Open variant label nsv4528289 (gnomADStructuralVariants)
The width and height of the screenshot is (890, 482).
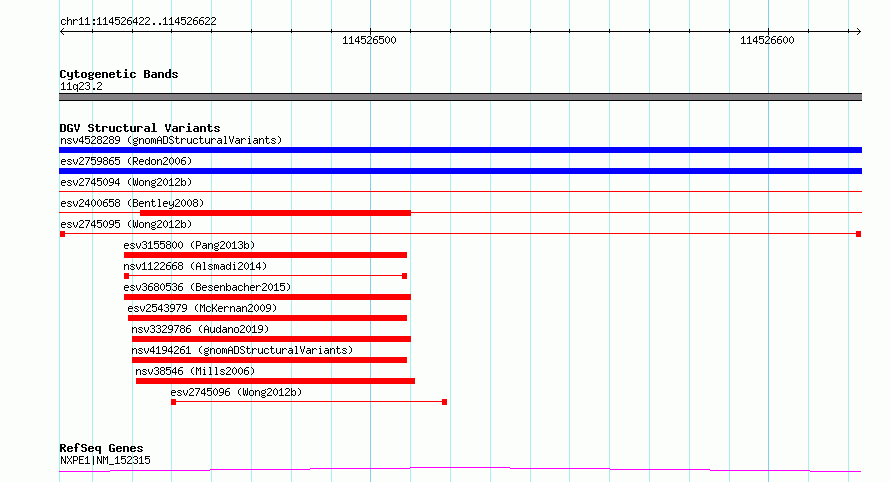click(171, 140)
